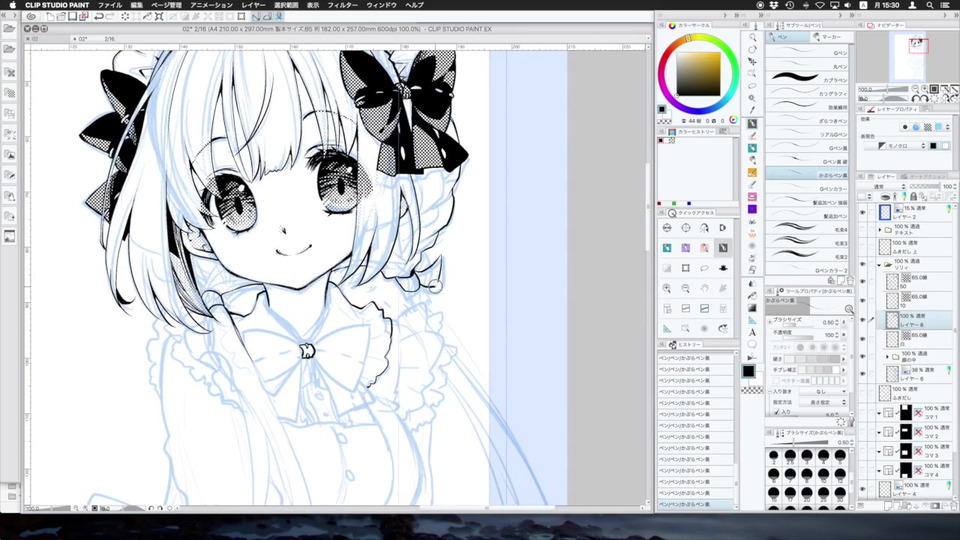Viewport: 960px width, 540px height.
Task: Expand the 顔の中 folder
Action: [887, 356]
